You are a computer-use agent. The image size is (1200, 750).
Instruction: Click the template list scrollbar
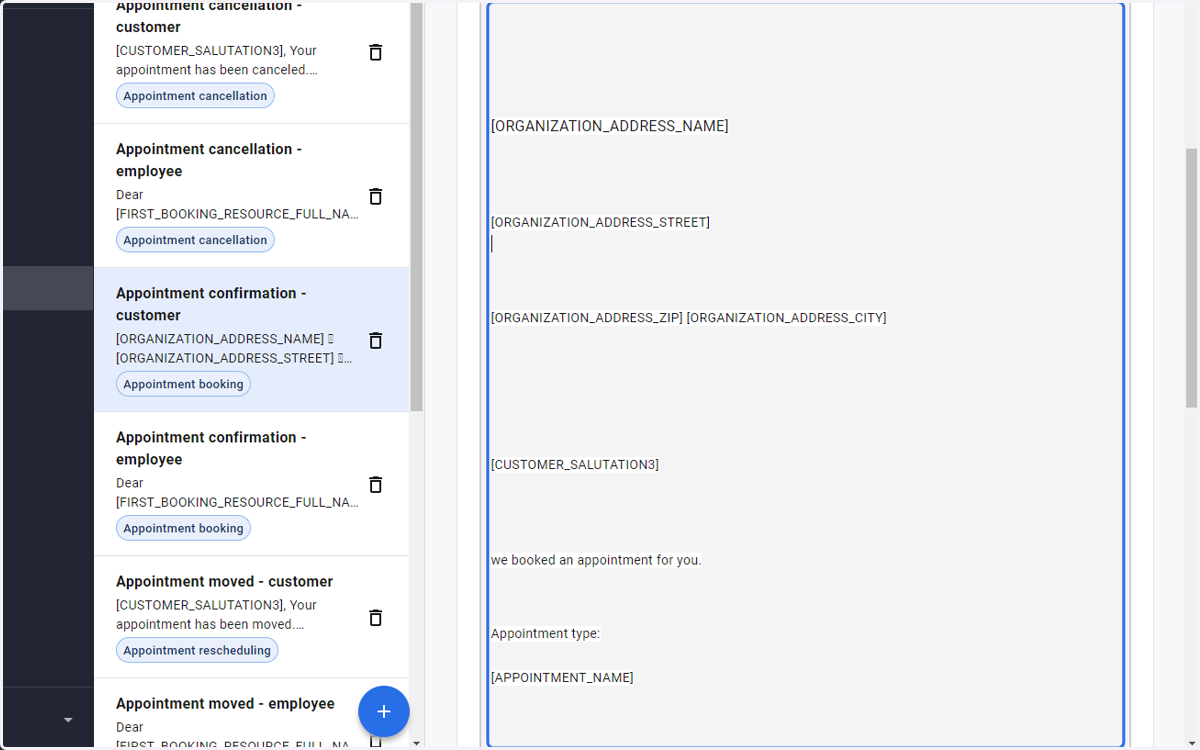pyautogui.click(x=417, y=205)
